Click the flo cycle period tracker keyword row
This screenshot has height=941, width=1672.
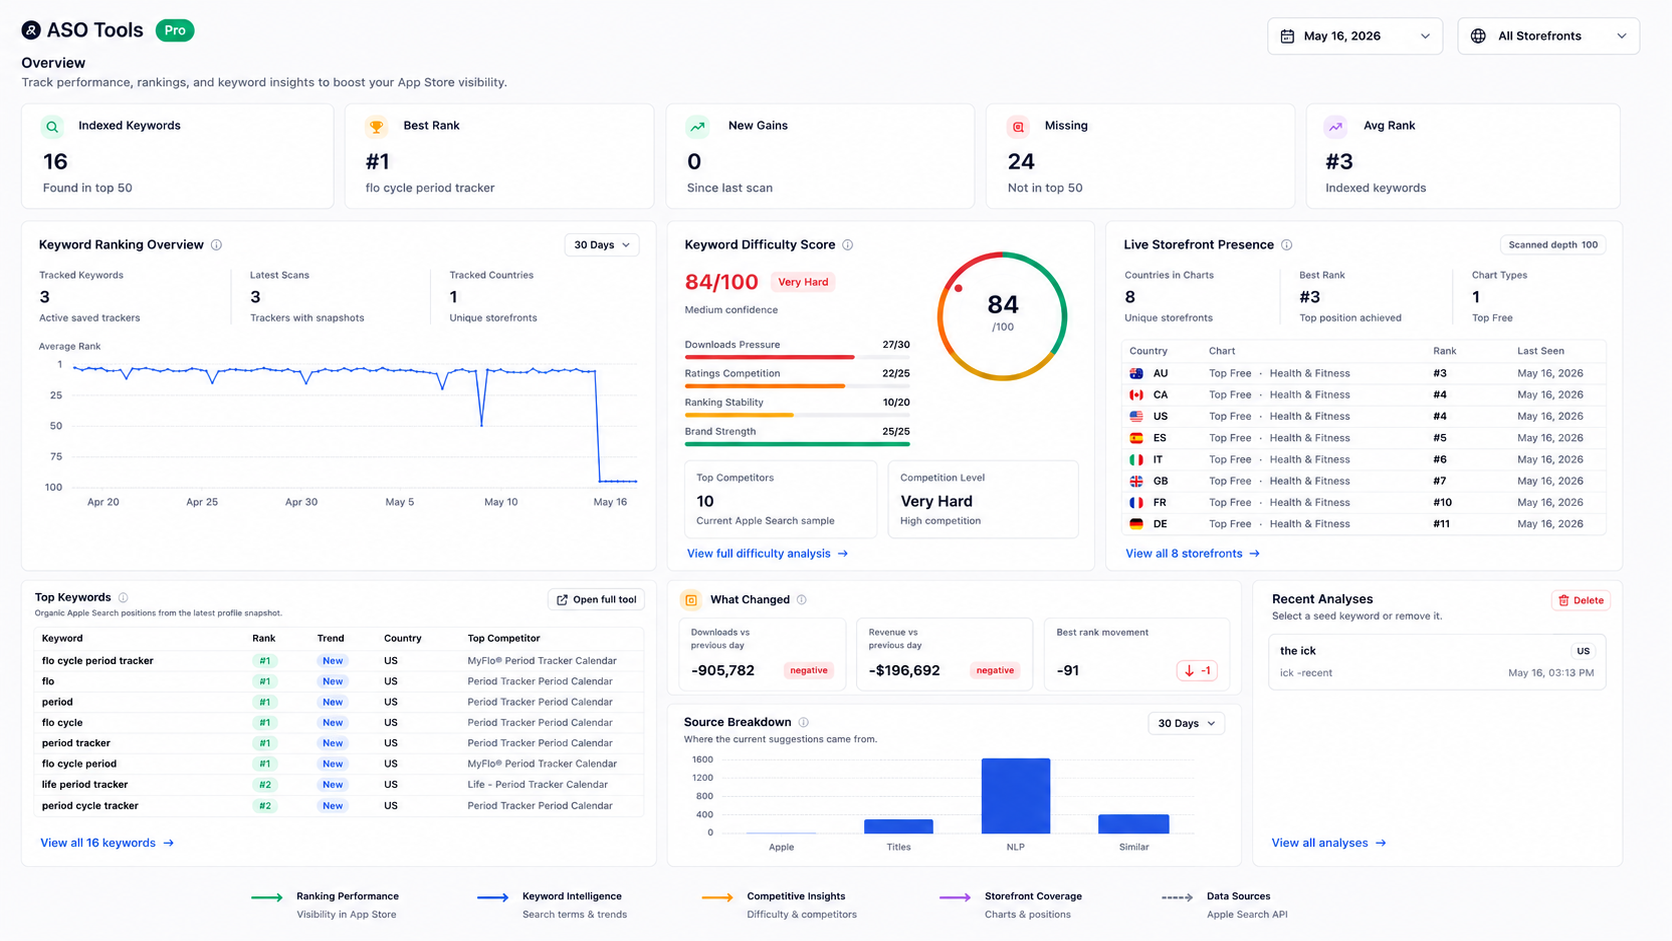(339, 661)
